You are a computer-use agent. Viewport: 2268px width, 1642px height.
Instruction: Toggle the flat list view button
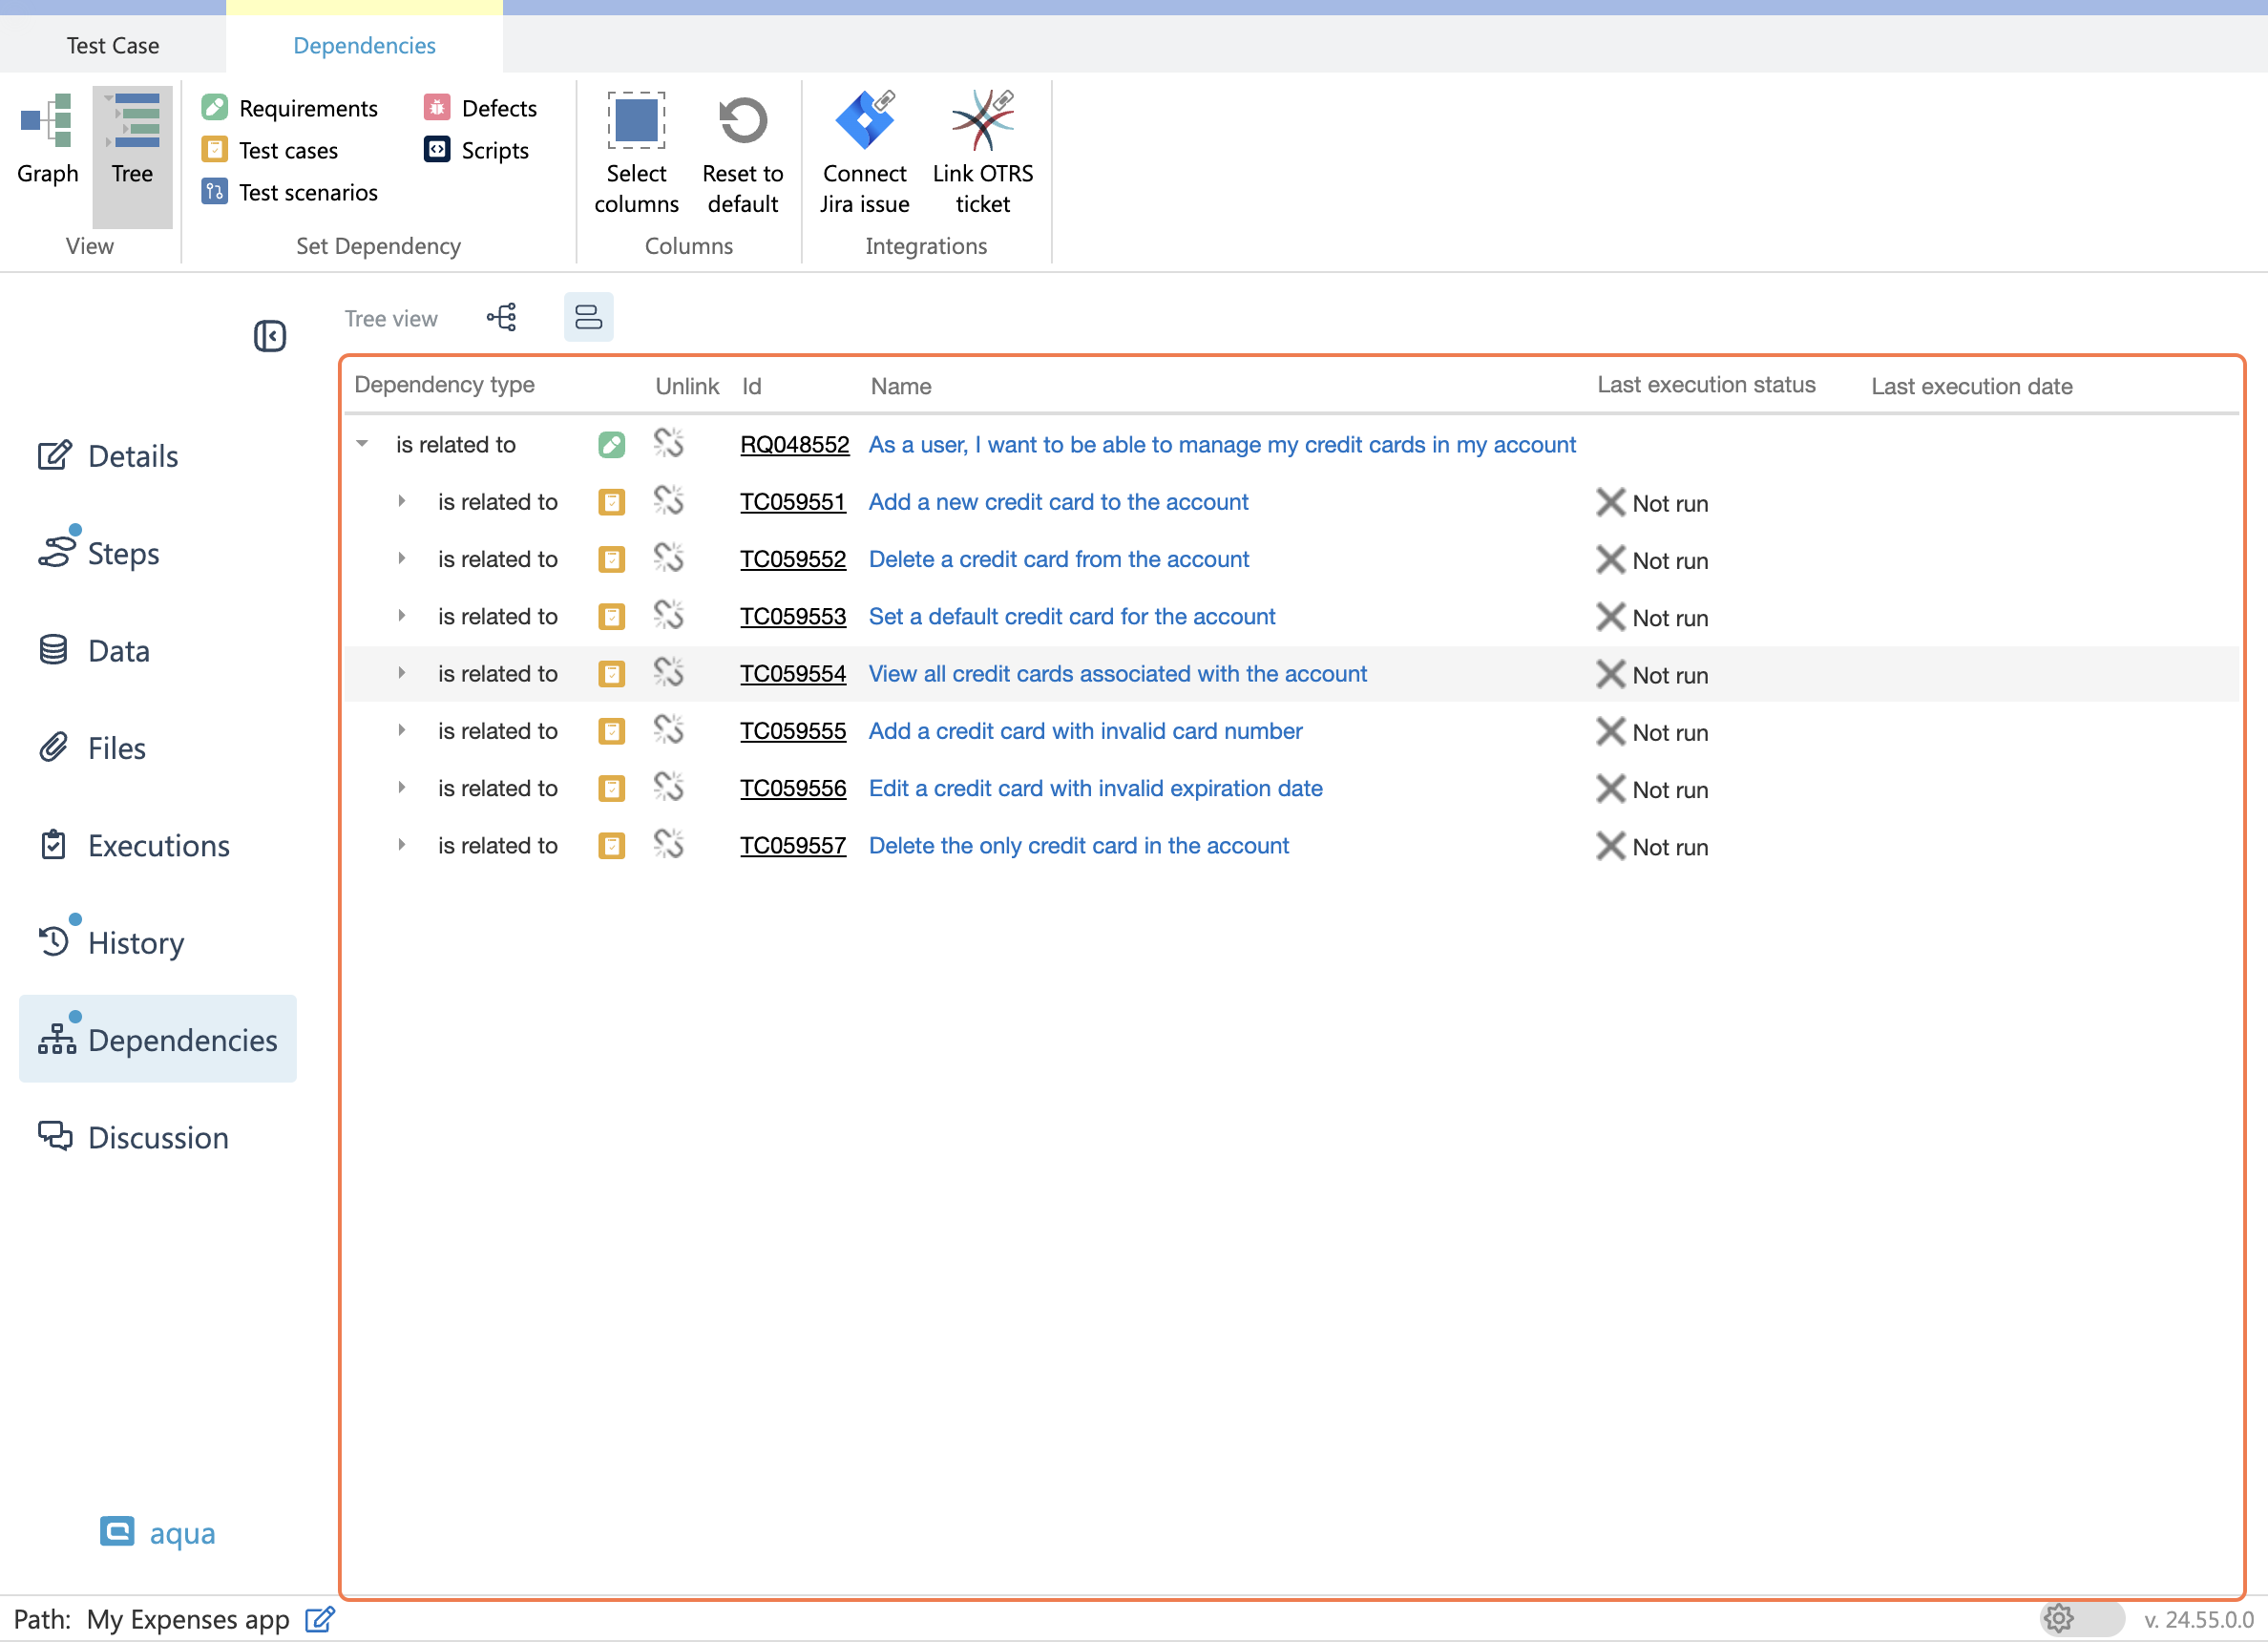(x=588, y=318)
